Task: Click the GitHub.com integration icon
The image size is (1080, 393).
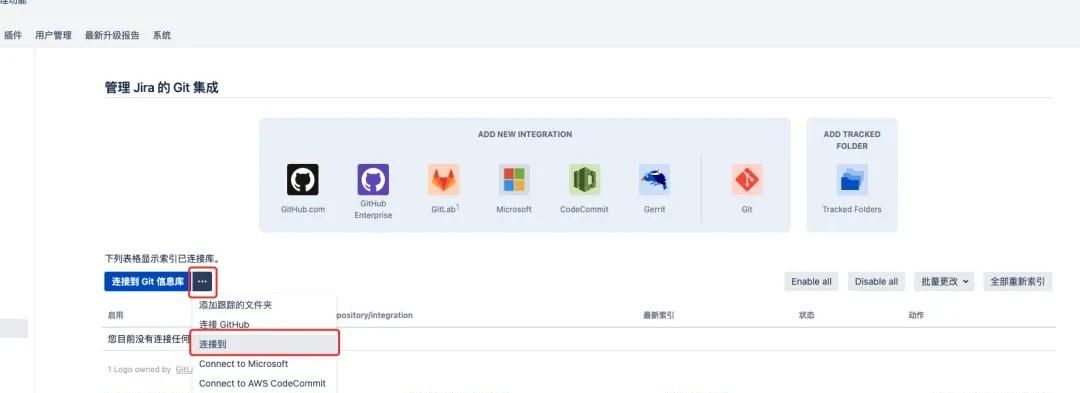Action: pos(302,180)
